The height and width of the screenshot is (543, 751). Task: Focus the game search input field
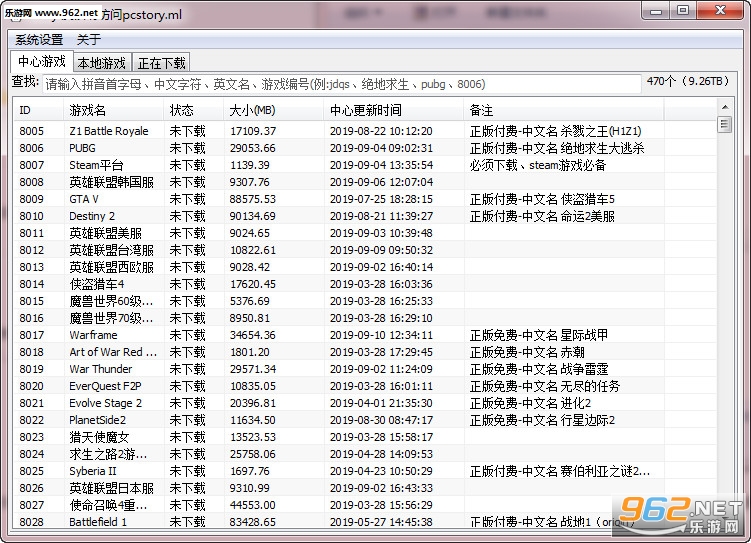tap(341, 84)
